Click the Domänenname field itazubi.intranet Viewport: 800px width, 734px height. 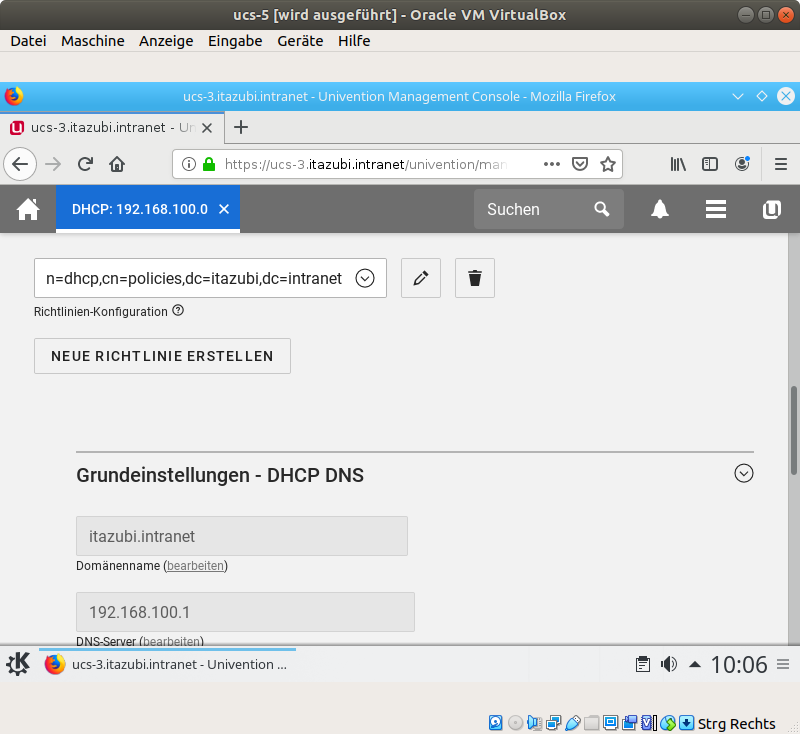pos(241,536)
